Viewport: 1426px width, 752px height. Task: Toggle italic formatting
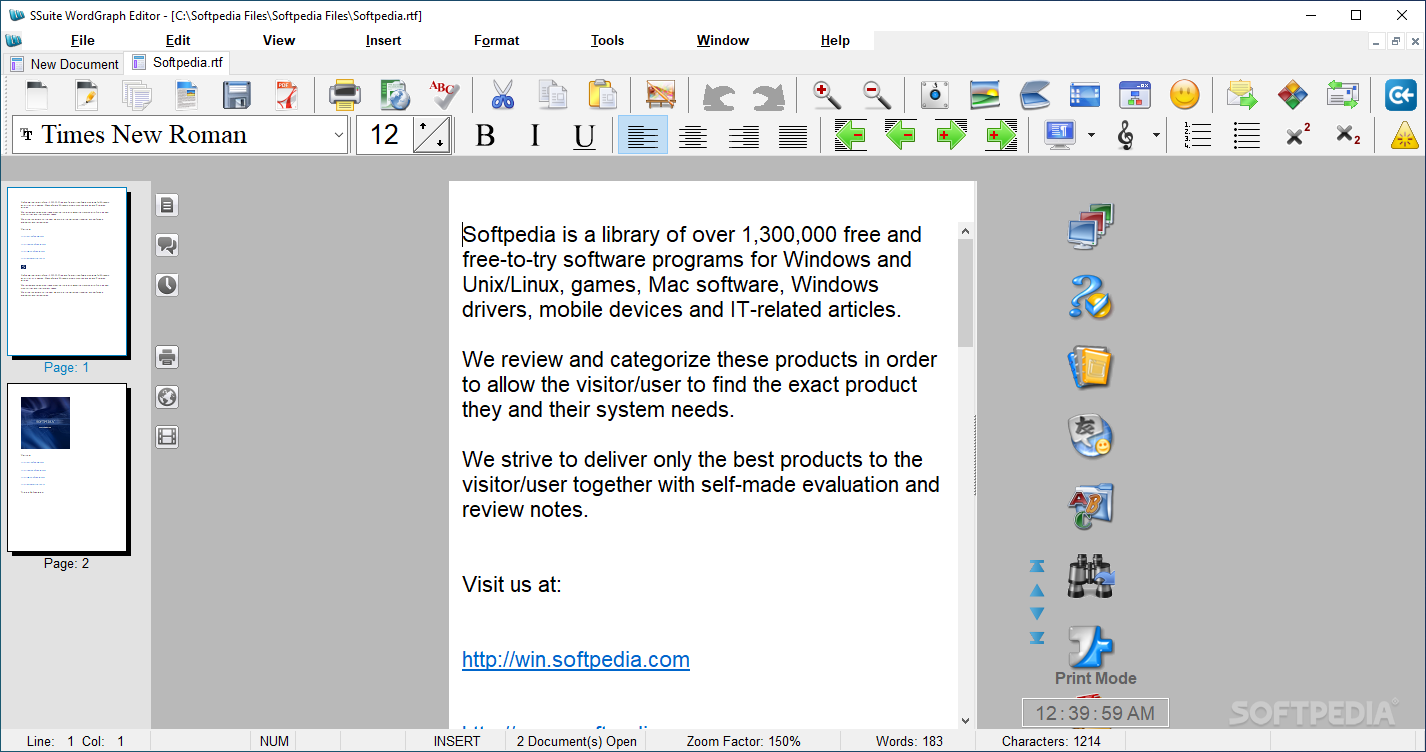point(535,135)
